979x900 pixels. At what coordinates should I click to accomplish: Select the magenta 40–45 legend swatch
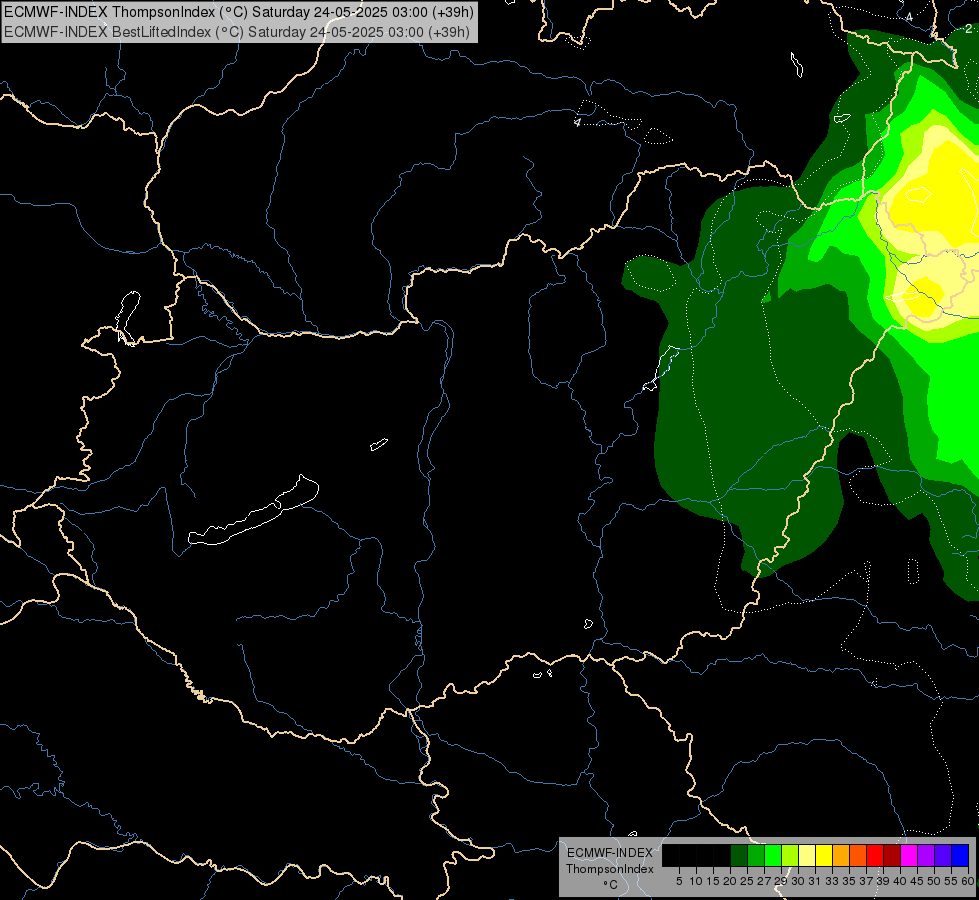908,855
